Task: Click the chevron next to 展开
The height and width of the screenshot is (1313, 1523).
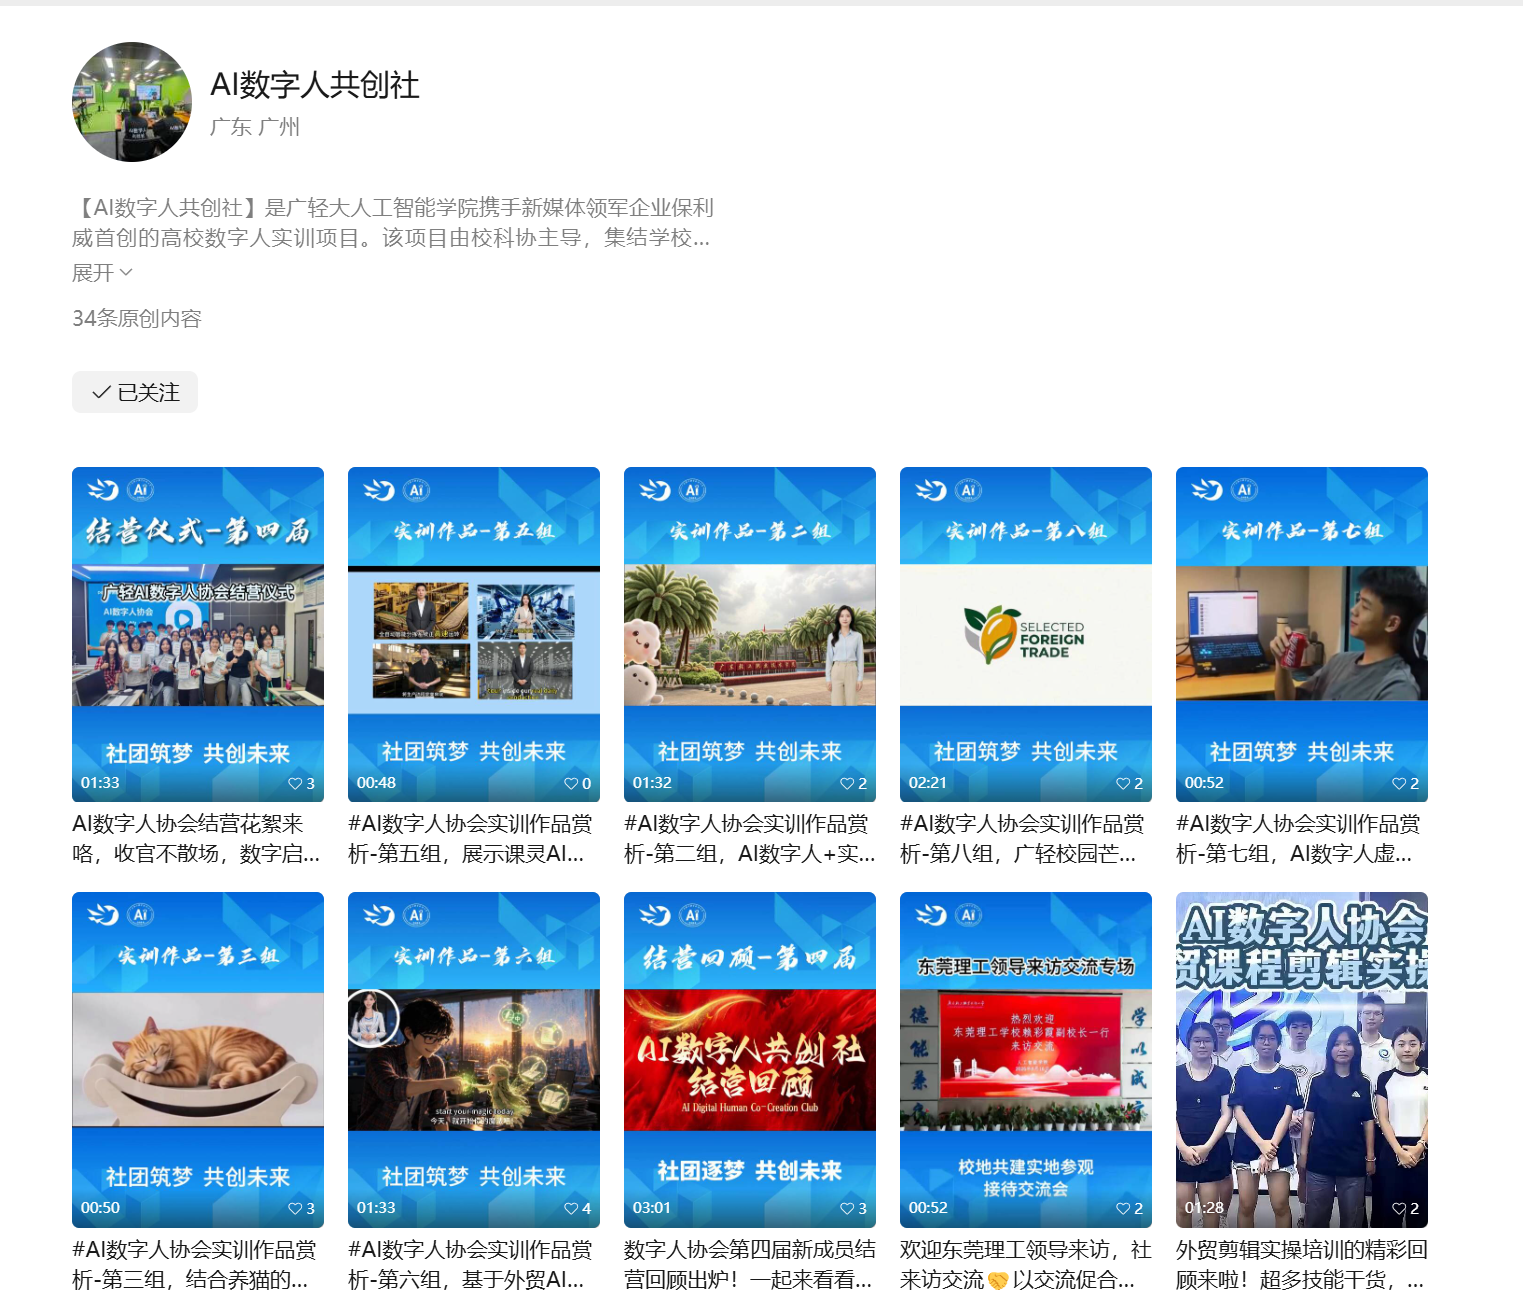Action: pos(126,272)
